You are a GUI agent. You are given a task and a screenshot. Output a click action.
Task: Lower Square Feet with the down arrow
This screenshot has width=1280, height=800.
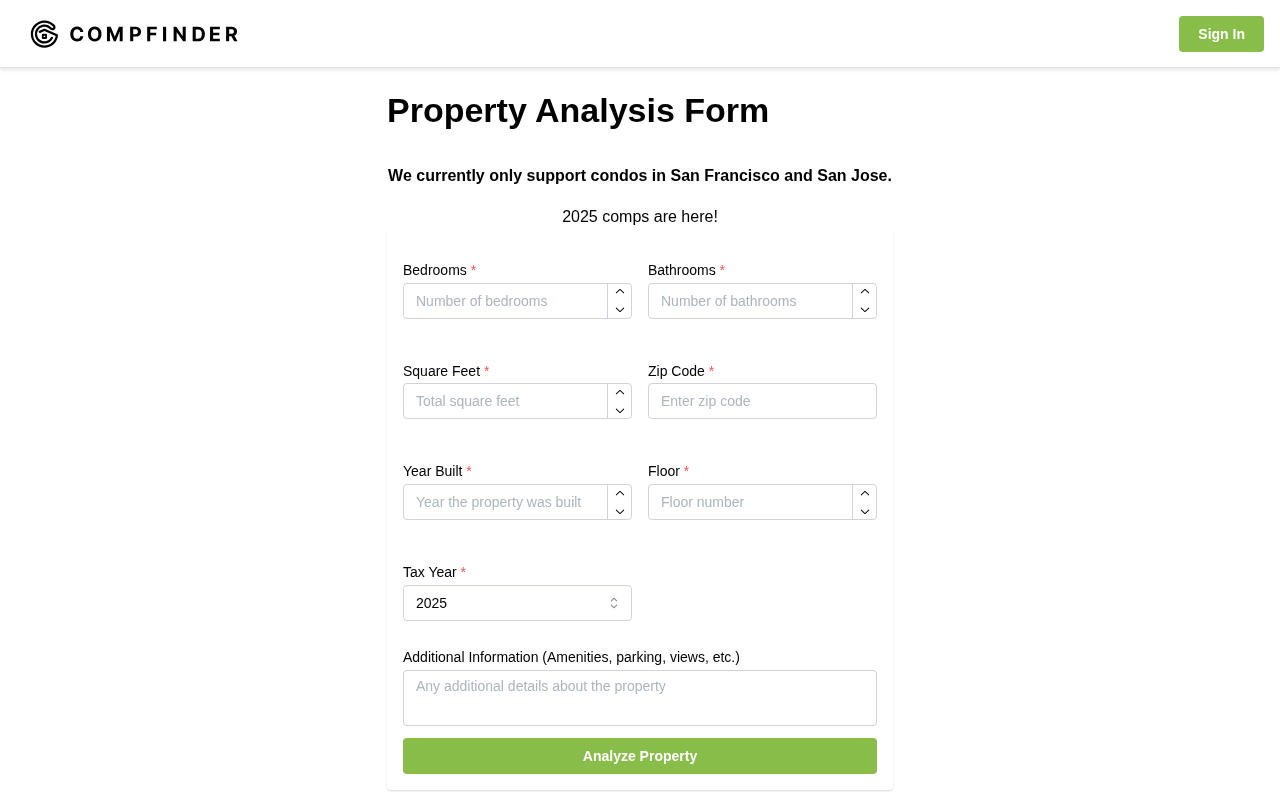click(x=620, y=410)
